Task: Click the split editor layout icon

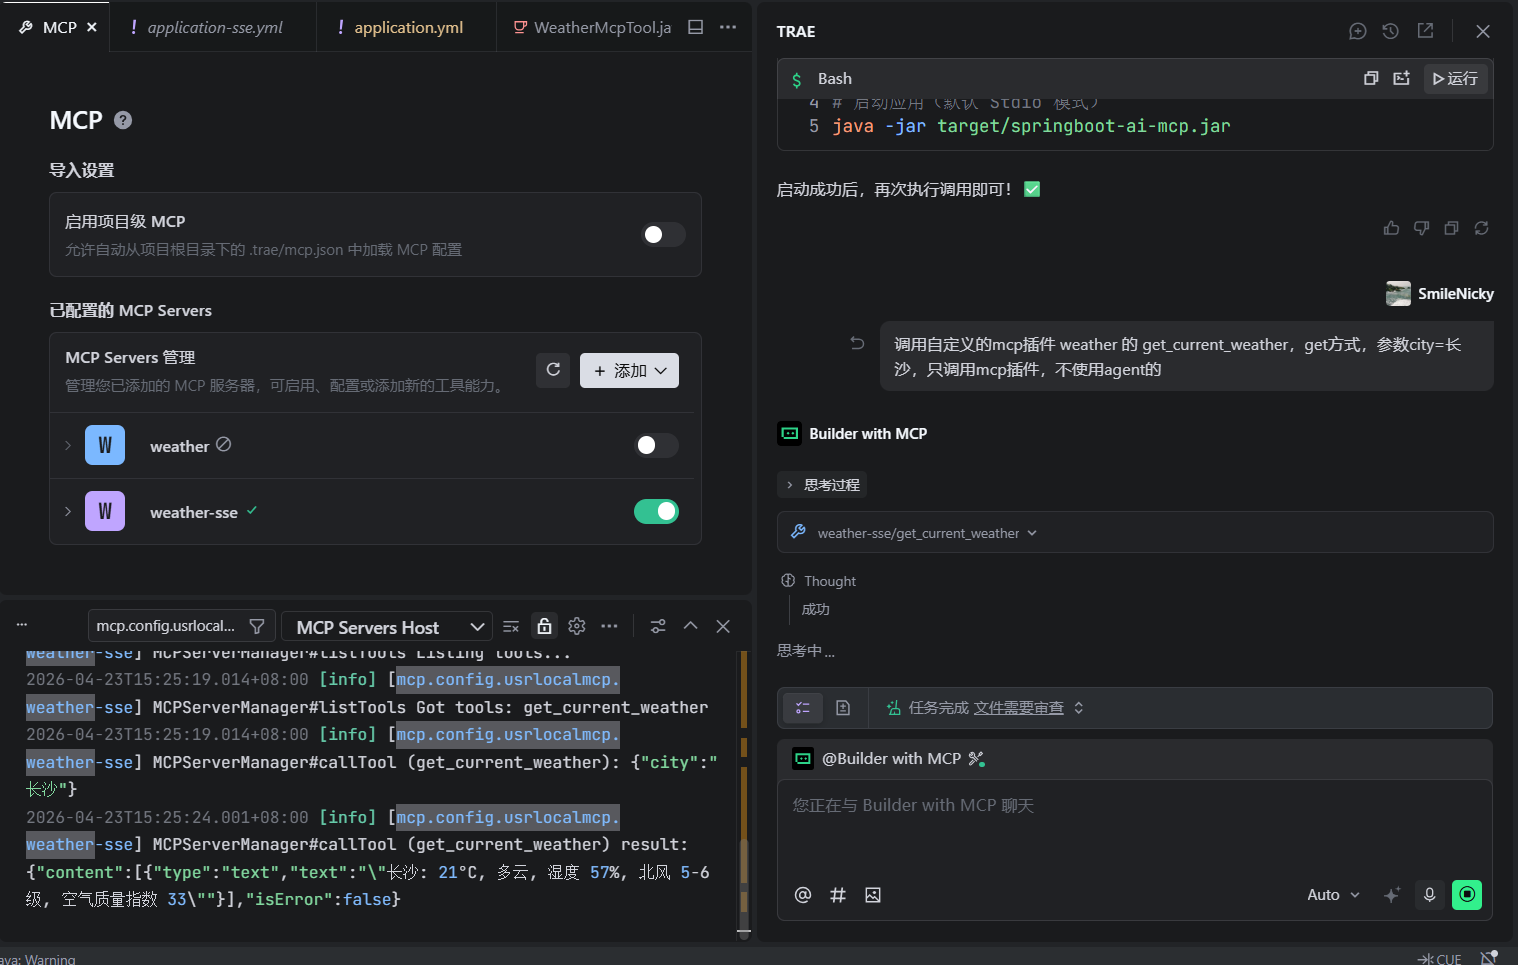Action: point(696,27)
